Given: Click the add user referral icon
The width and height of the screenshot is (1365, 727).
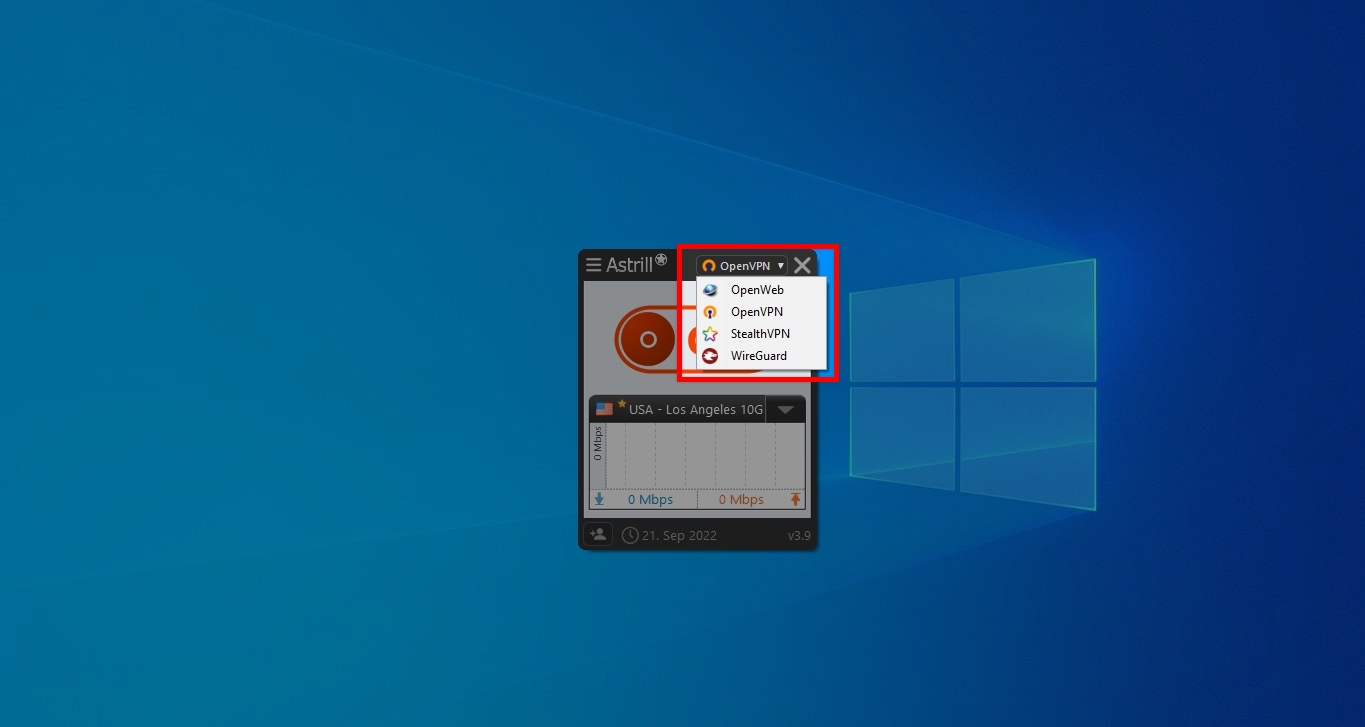Looking at the screenshot, I should point(597,535).
